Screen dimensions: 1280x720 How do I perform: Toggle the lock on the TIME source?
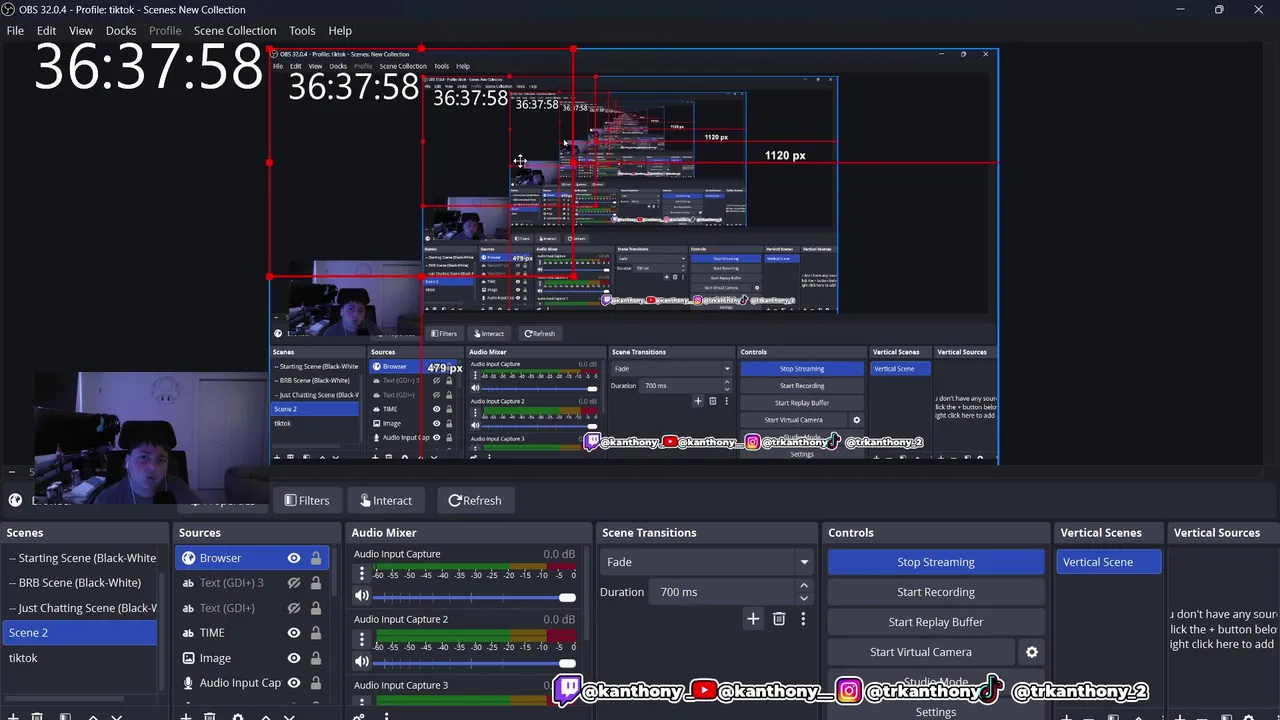click(316, 633)
